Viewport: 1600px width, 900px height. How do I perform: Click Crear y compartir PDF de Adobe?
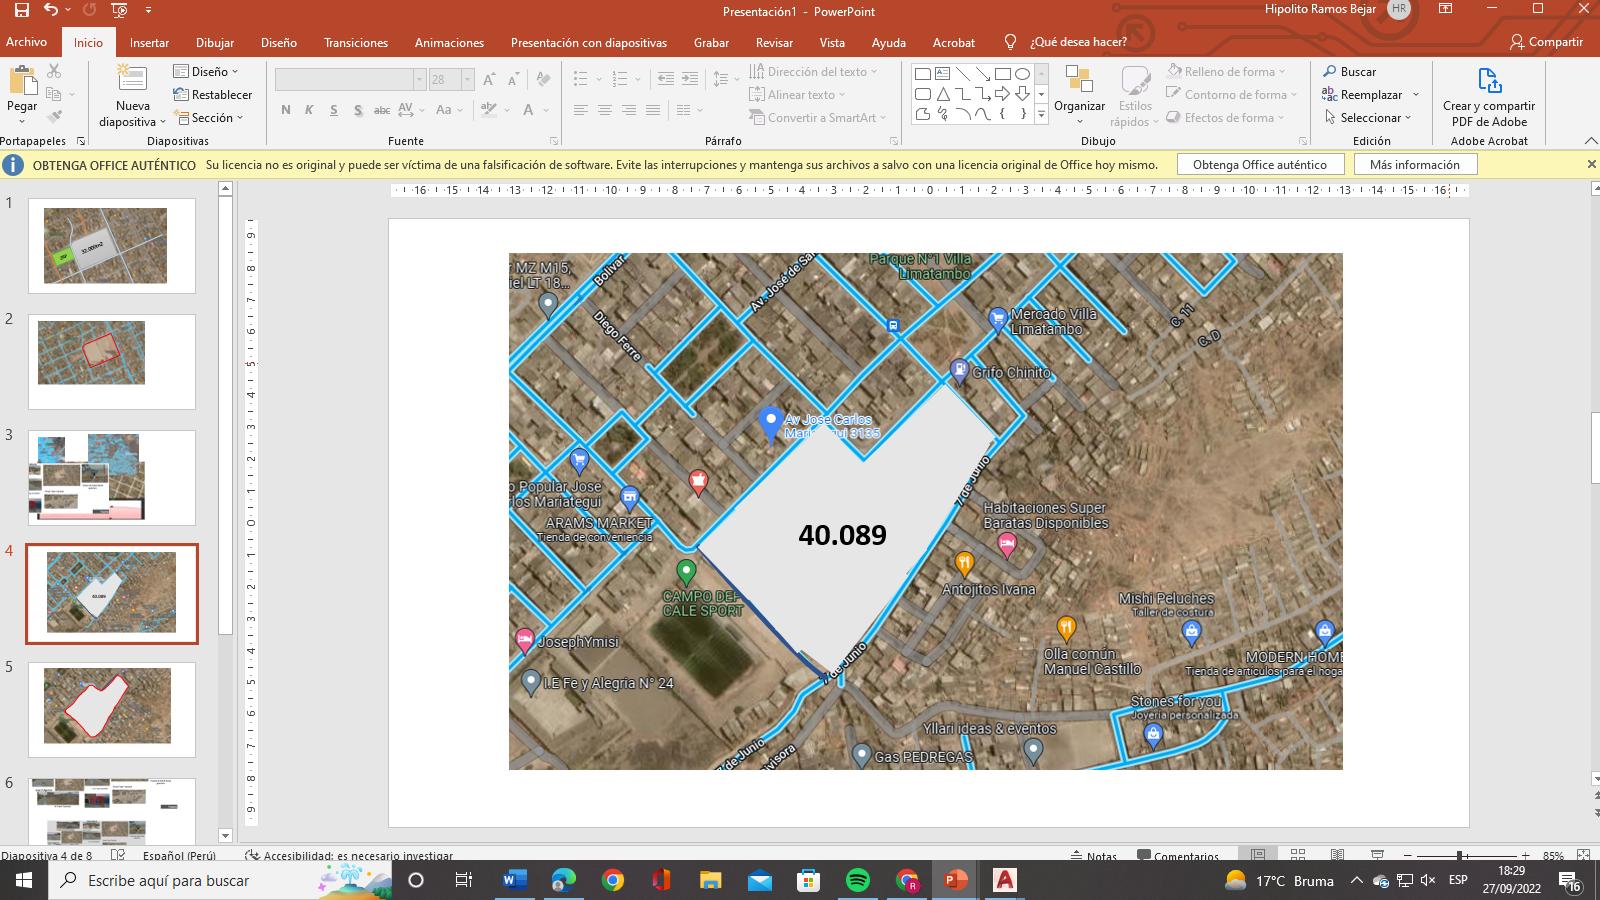[1489, 97]
